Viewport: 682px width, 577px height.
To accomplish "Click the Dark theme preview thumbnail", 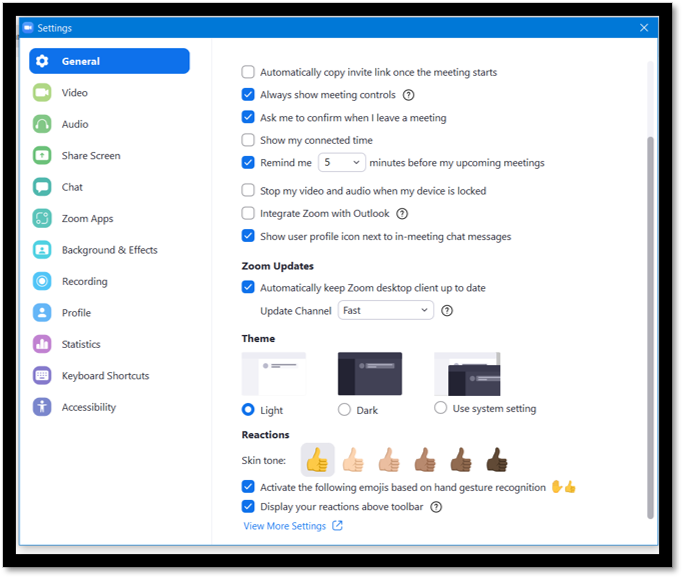I will click(370, 374).
